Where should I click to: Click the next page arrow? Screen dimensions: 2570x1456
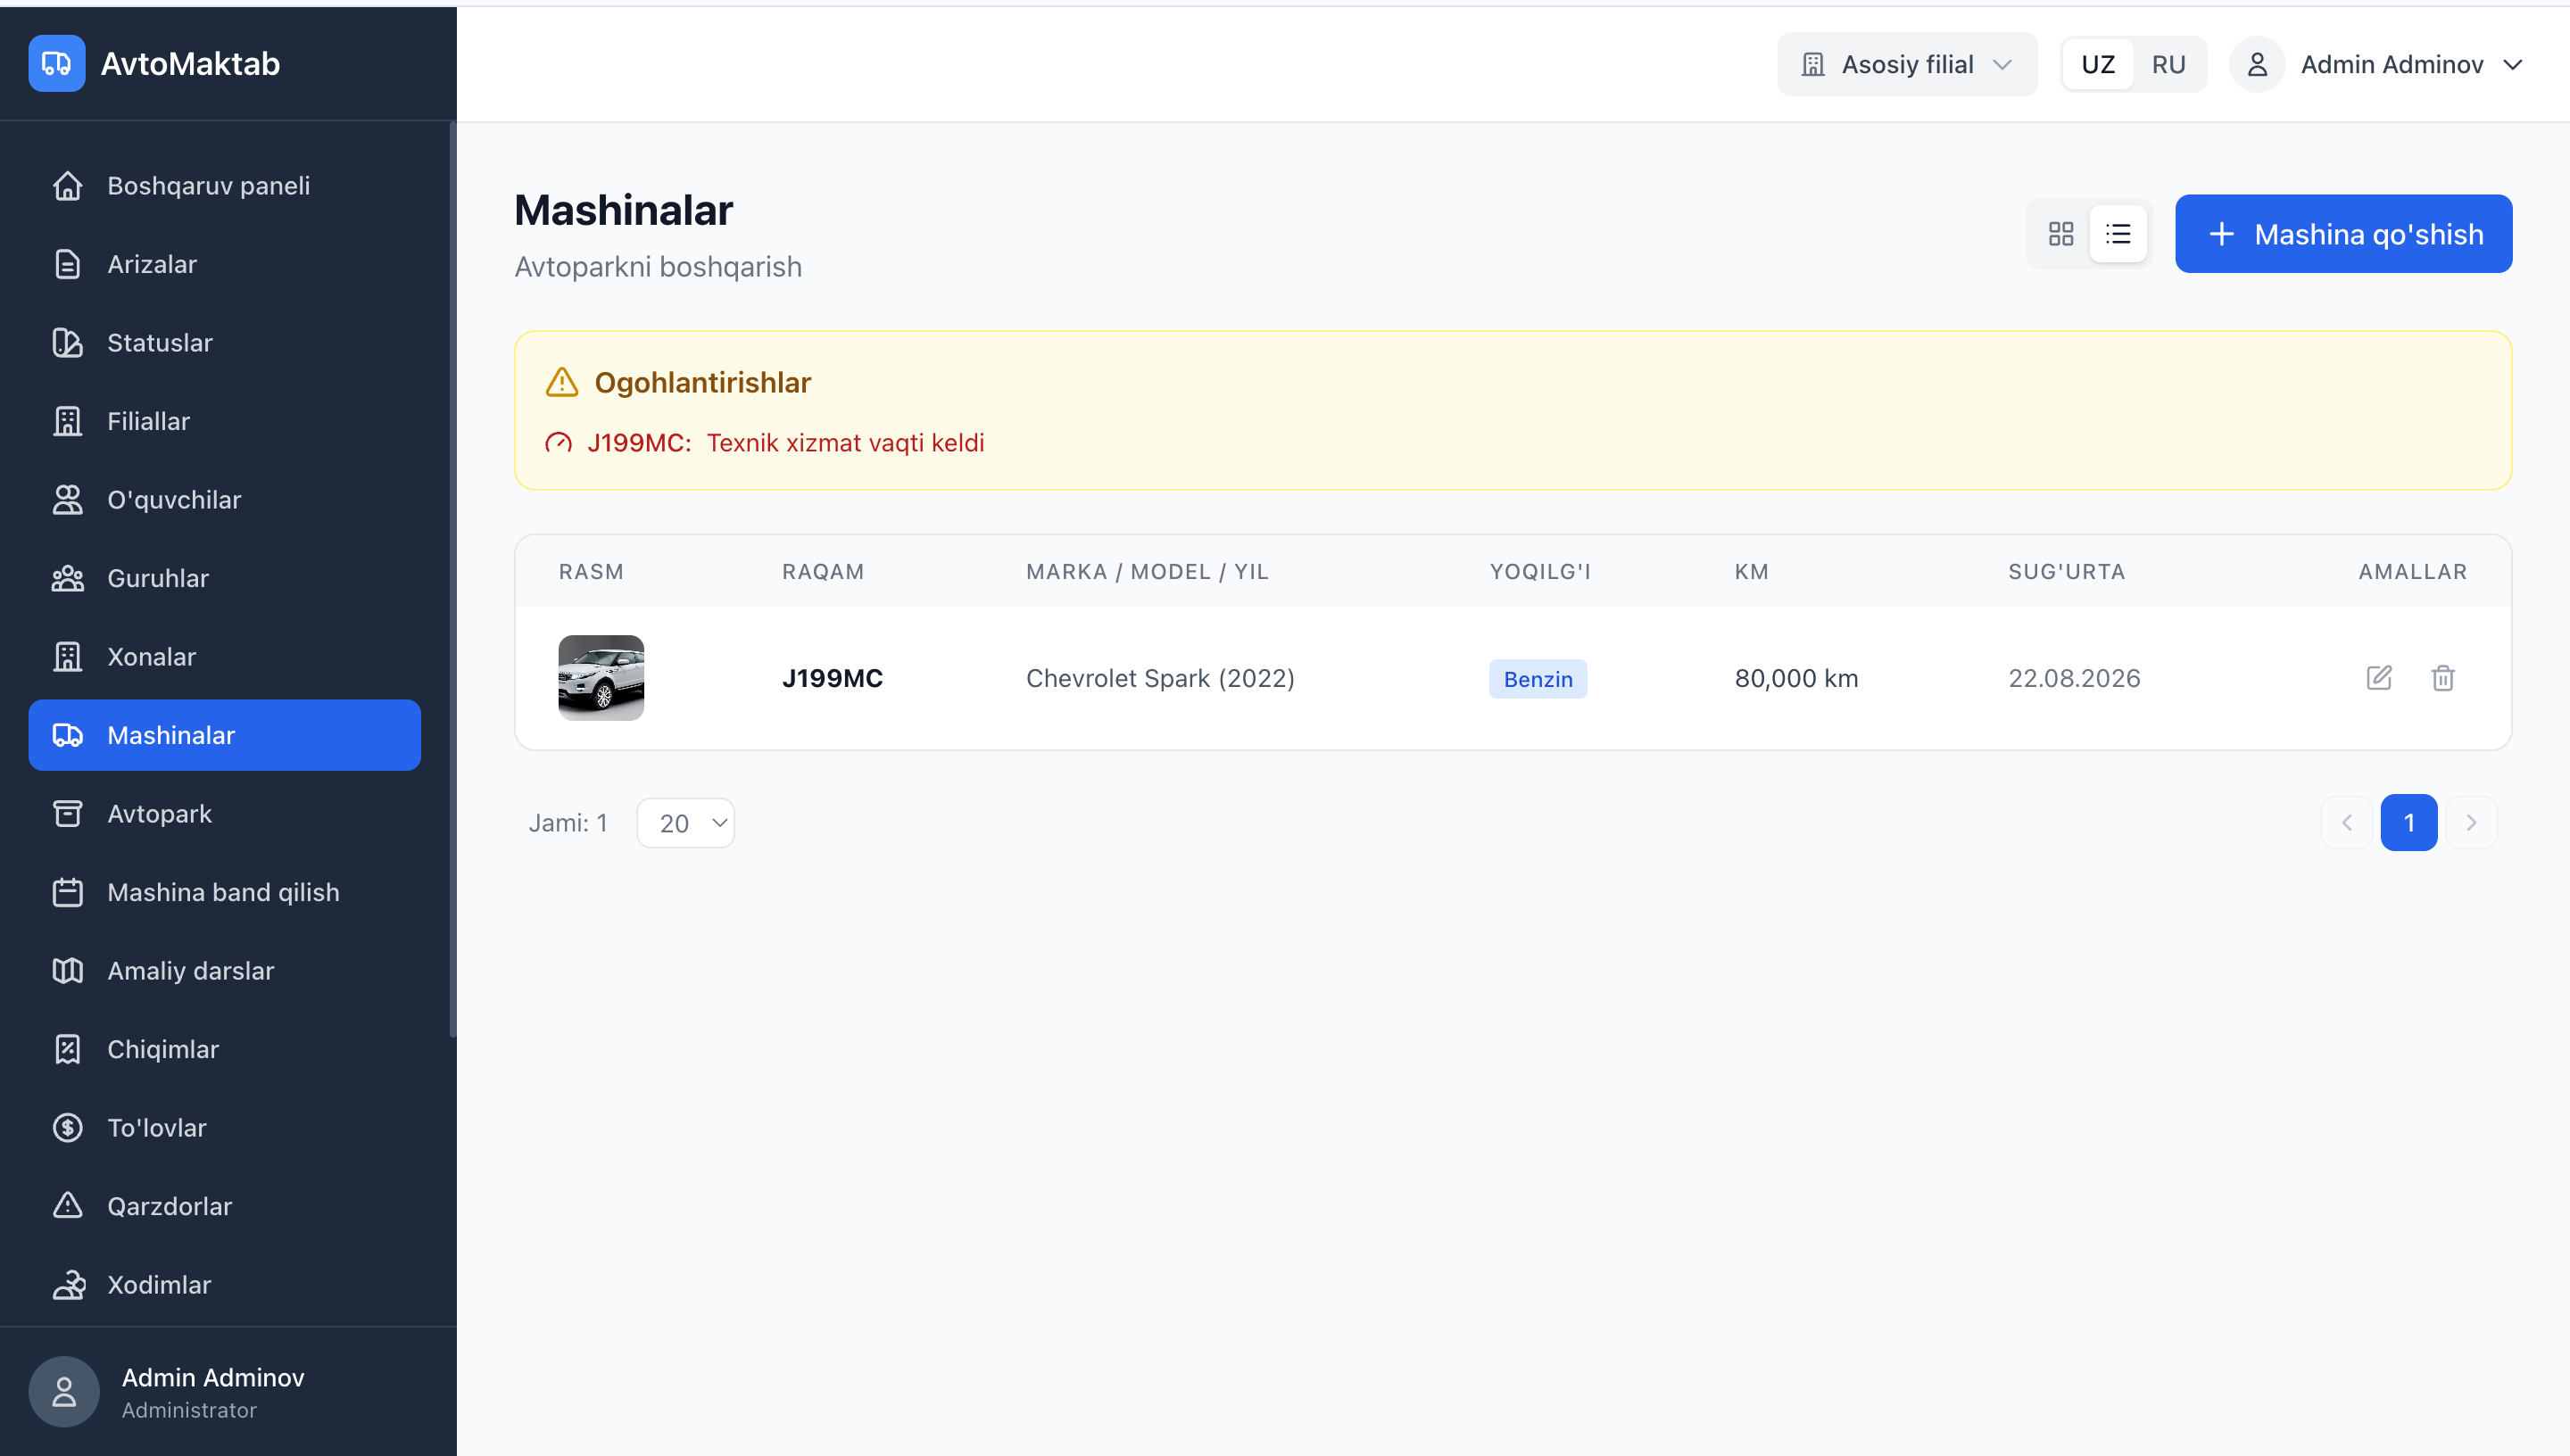2471,822
